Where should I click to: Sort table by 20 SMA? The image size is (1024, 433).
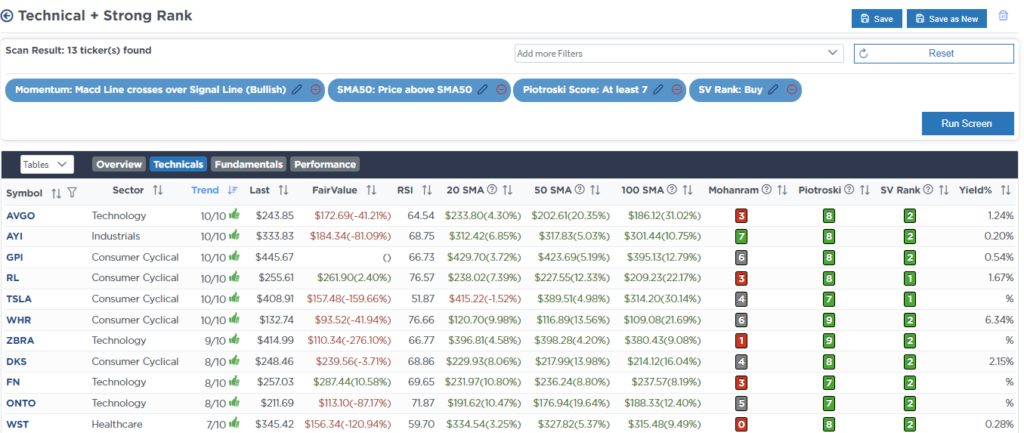point(507,190)
